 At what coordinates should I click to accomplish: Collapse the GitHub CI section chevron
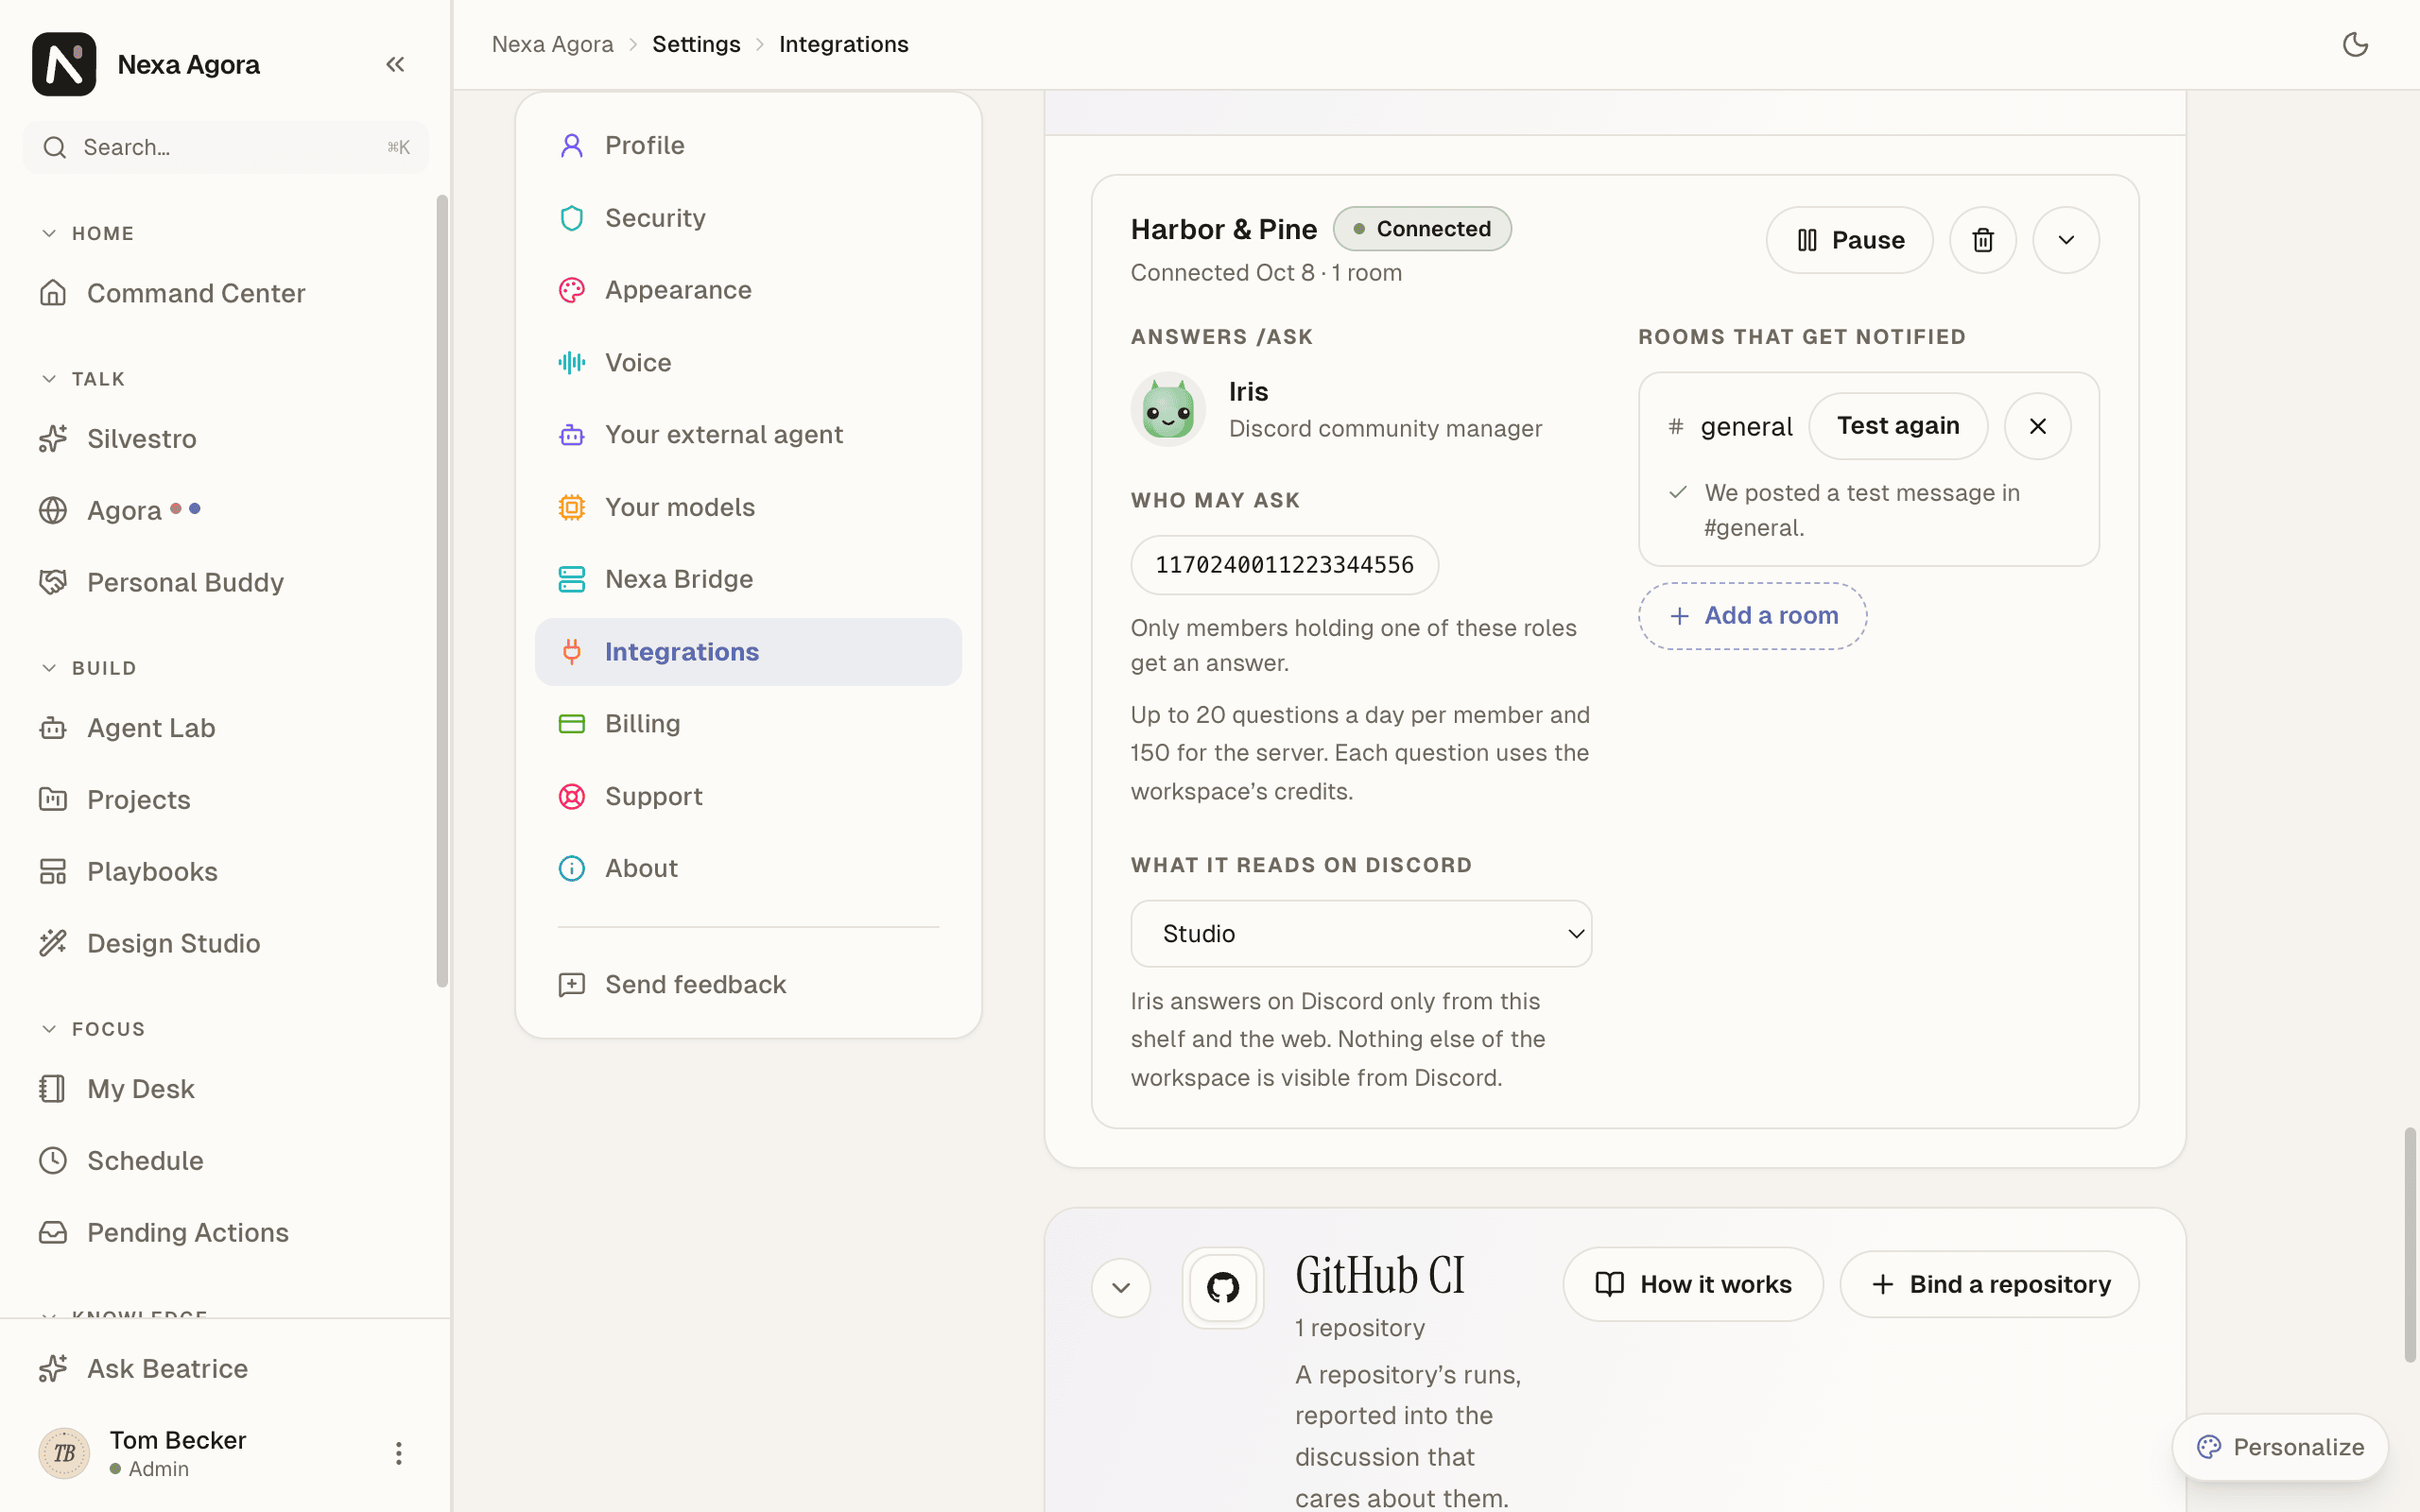click(1120, 1287)
